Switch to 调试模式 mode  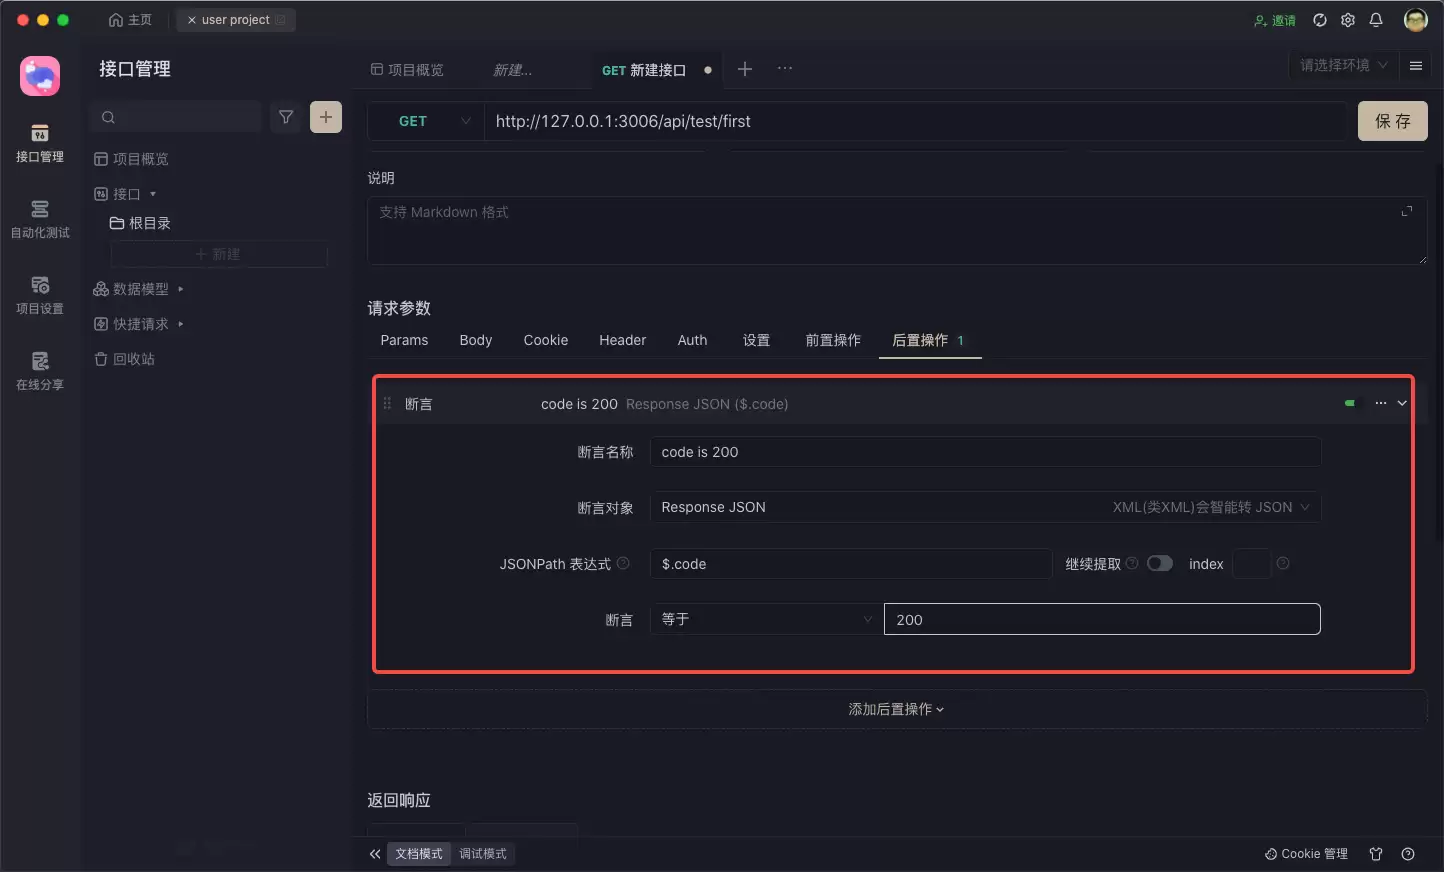[x=483, y=854]
